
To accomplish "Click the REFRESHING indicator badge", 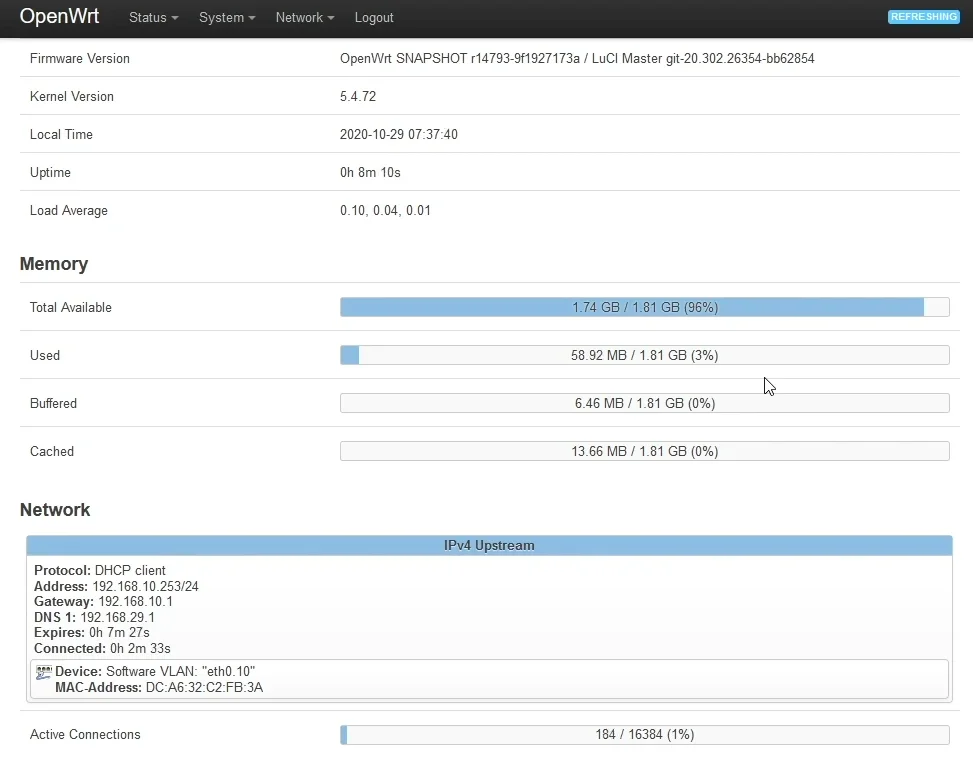I will pos(923,17).
